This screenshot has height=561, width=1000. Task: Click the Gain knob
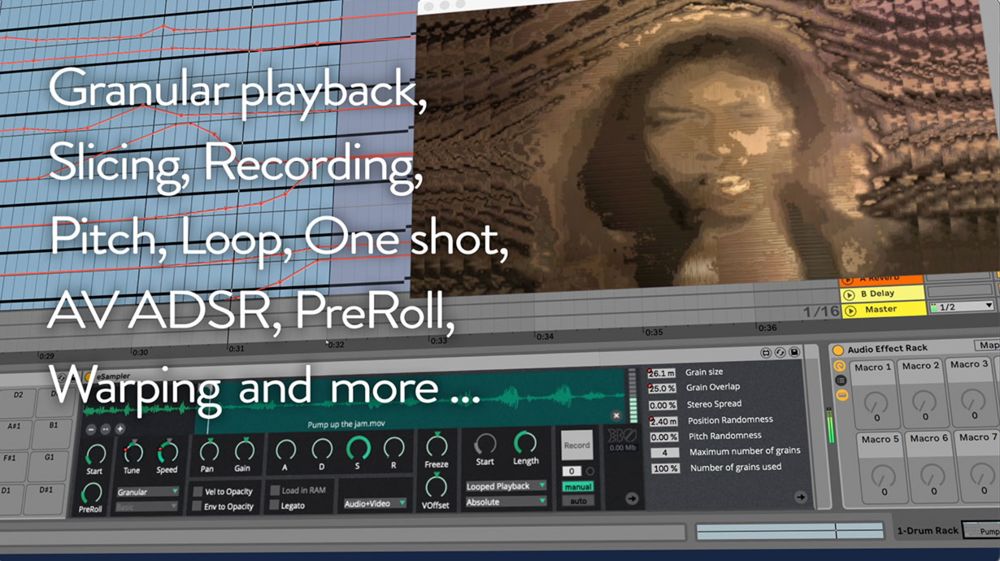(x=244, y=450)
